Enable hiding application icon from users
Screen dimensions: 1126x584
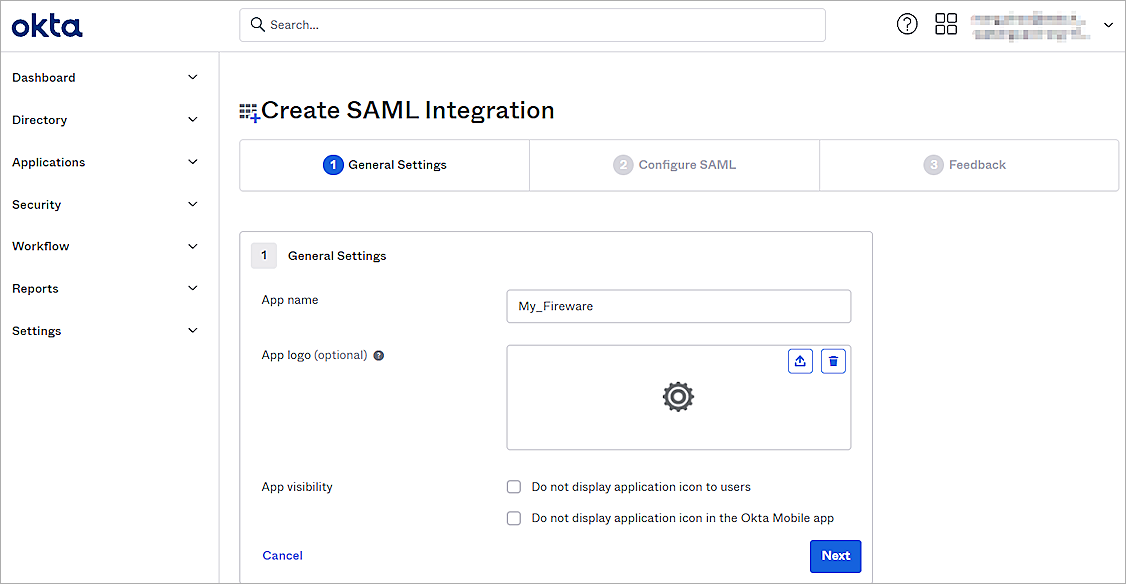[x=513, y=486]
